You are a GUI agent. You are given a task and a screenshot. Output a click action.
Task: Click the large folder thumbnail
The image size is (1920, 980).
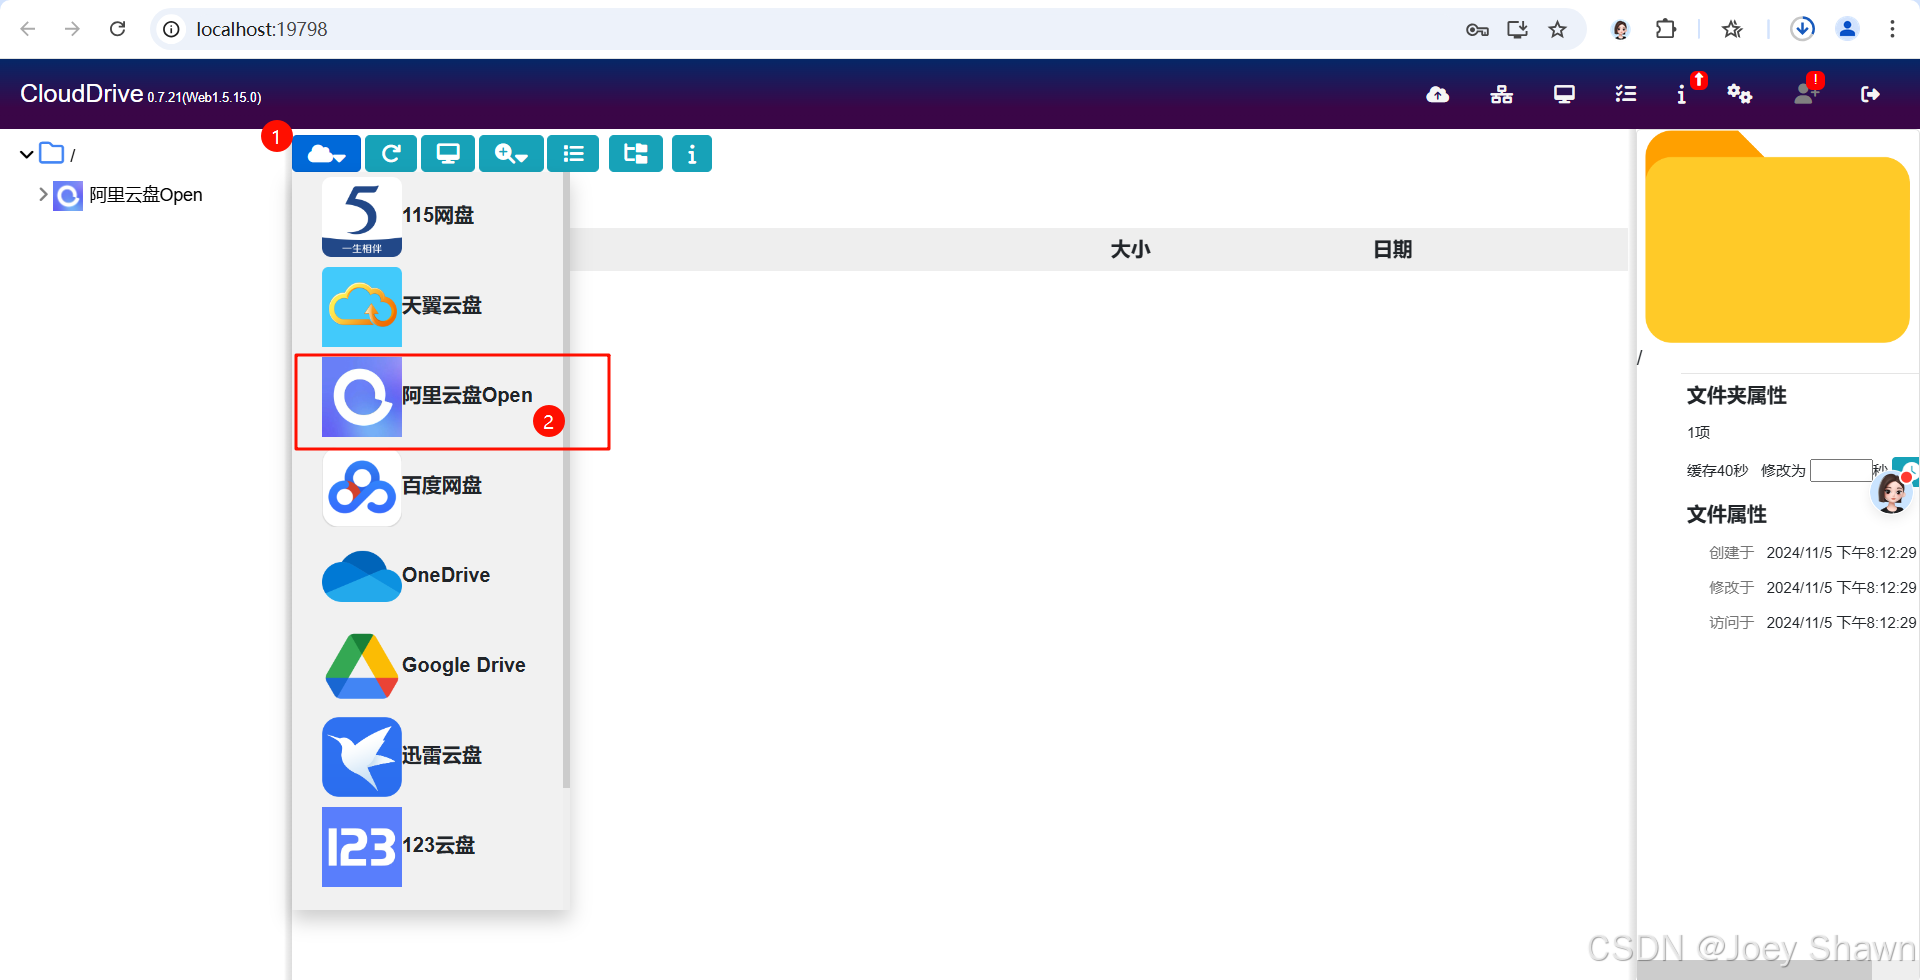(x=1777, y=237)
